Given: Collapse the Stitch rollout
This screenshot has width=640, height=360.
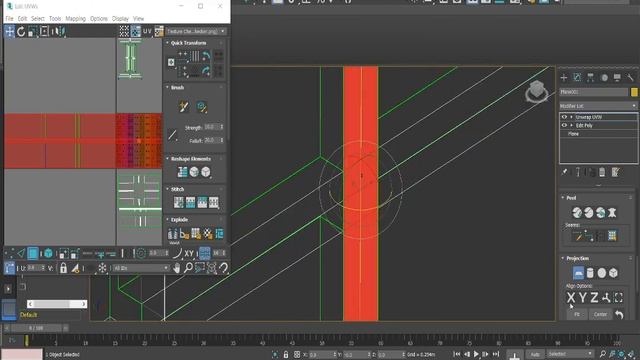Looking at the screenshot, I should click(177, 189).
